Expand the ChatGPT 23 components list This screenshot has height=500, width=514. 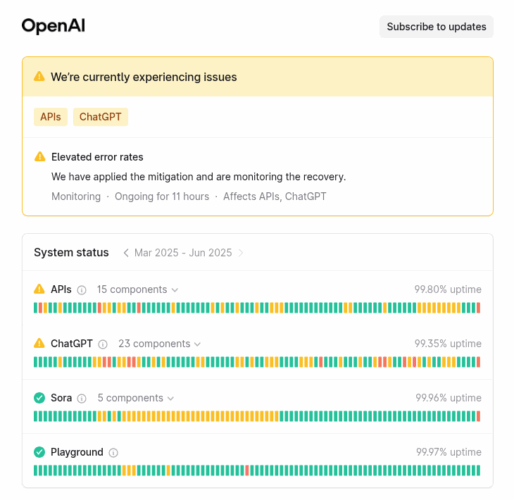[159, 344]
